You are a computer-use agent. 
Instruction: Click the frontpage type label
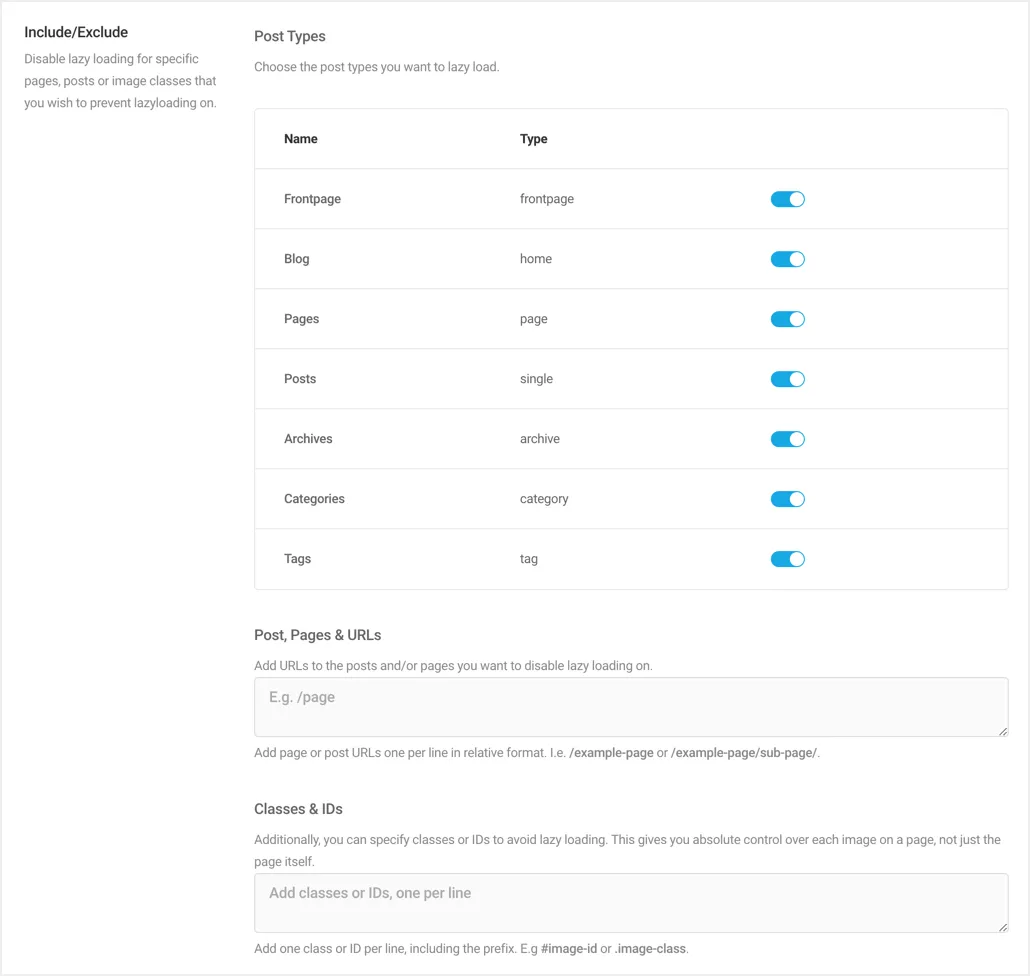(x=546, y=198)
